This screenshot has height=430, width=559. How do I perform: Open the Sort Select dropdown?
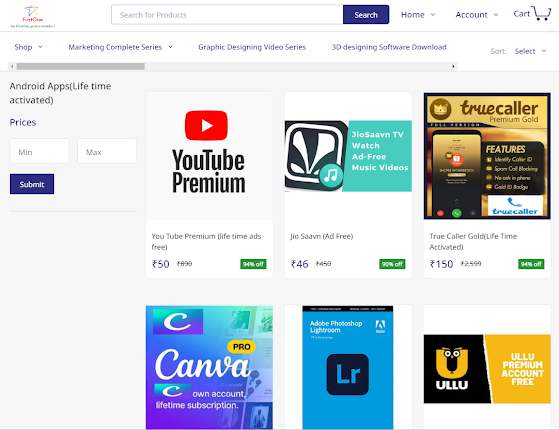pos(530,51)
